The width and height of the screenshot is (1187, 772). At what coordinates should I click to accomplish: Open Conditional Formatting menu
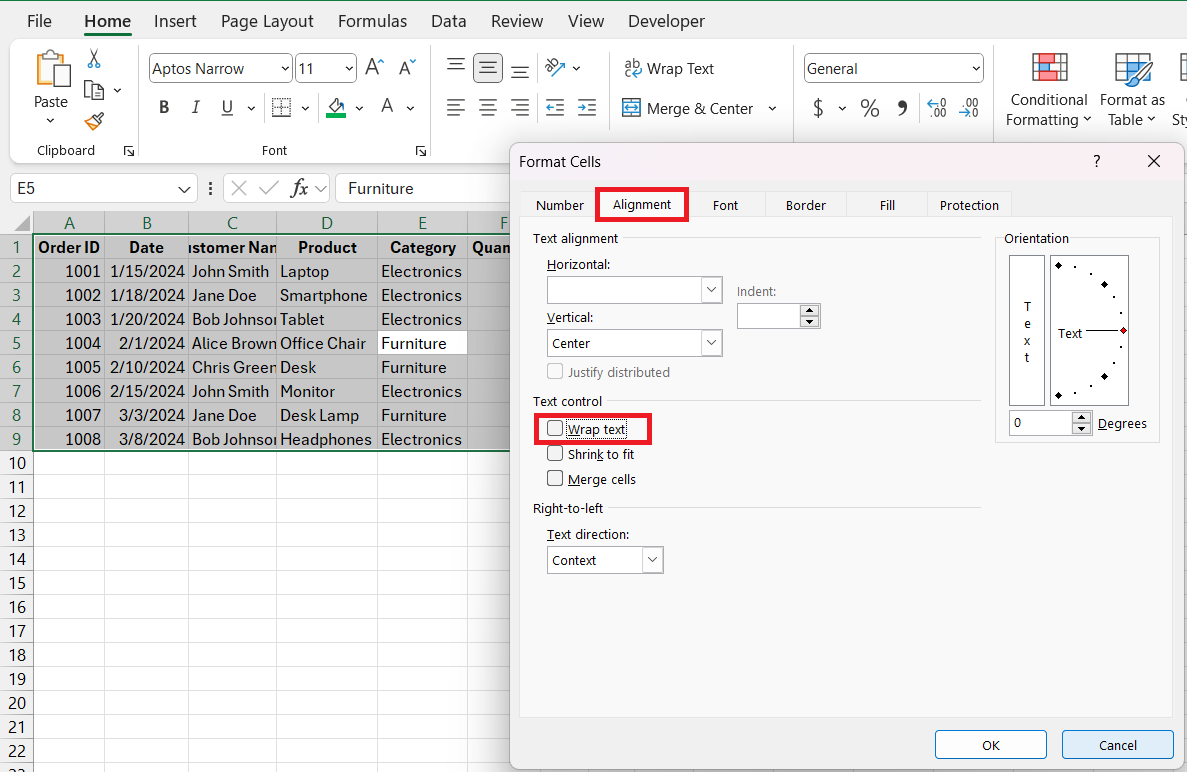point(1049,89)
